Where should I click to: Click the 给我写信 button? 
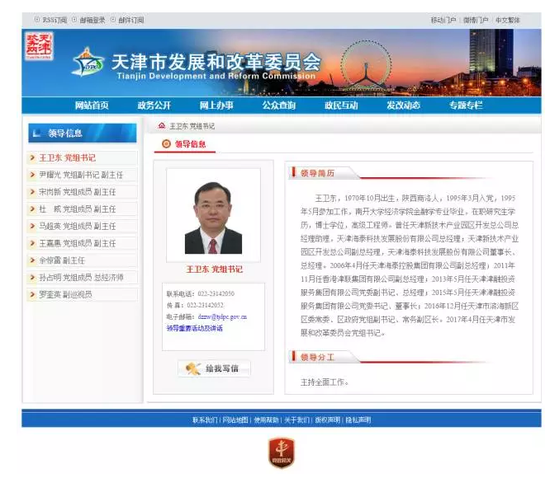point(214,368)
